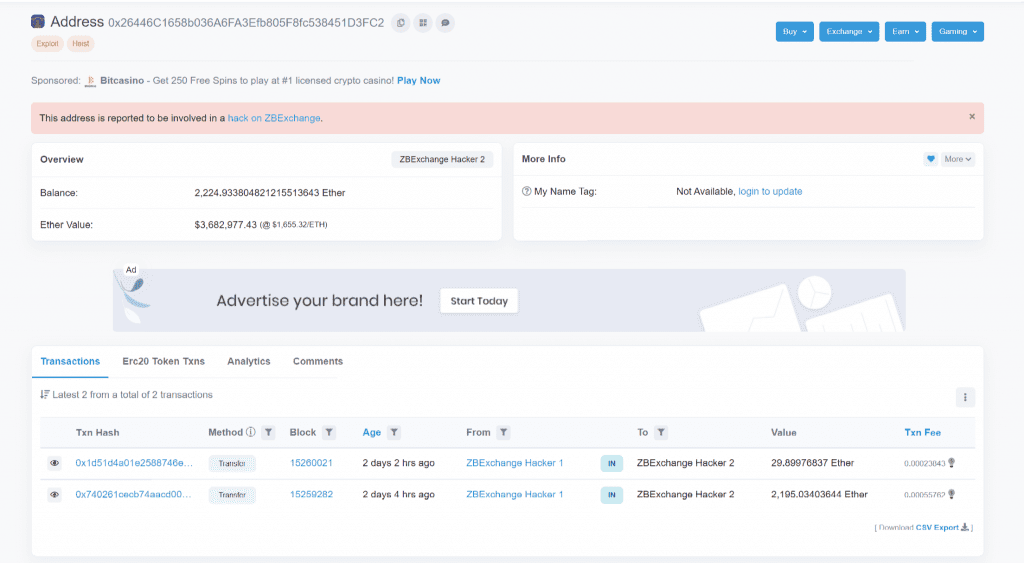Click the 2 days 4 hrs ago age
Image resolution: width=1024 pixels, height=563 pixels.
pos(398,494)
